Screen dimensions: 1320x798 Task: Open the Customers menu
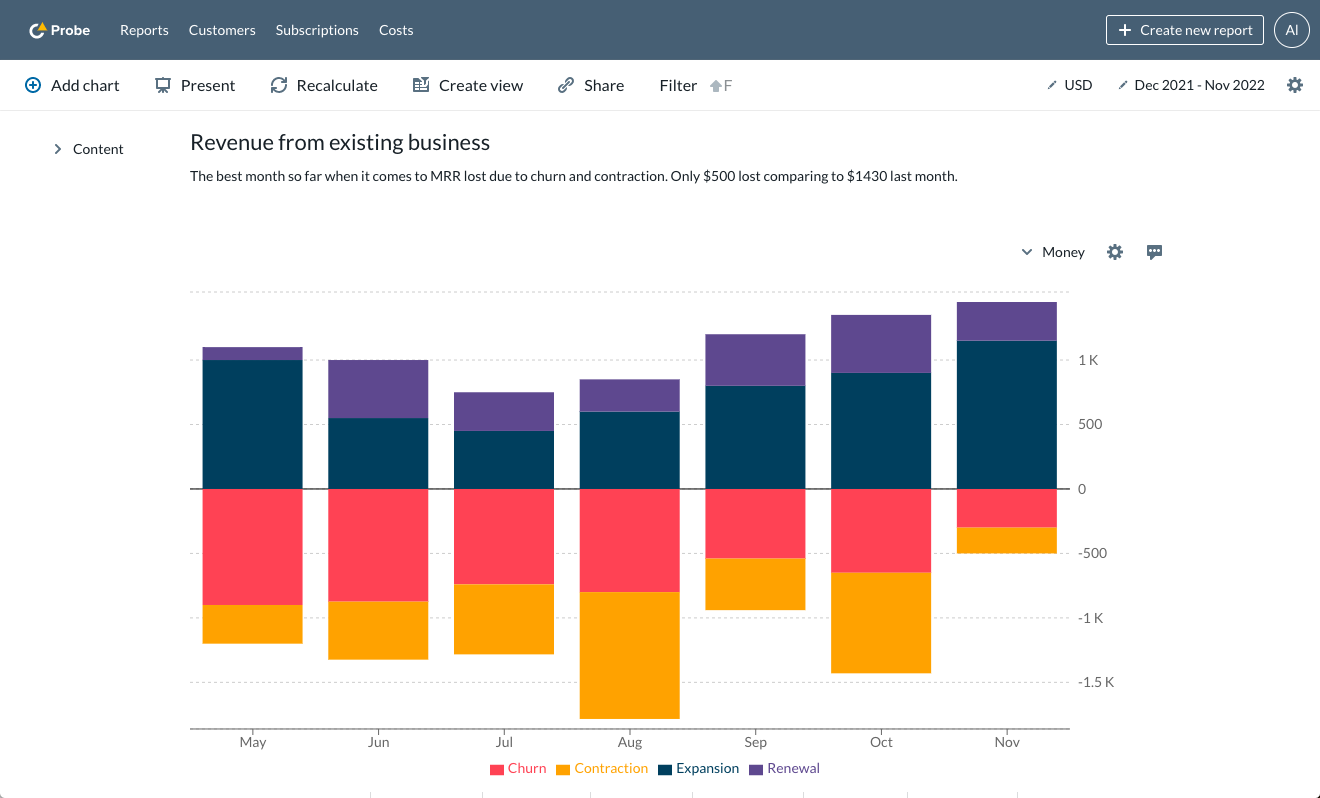pos(222,30)
